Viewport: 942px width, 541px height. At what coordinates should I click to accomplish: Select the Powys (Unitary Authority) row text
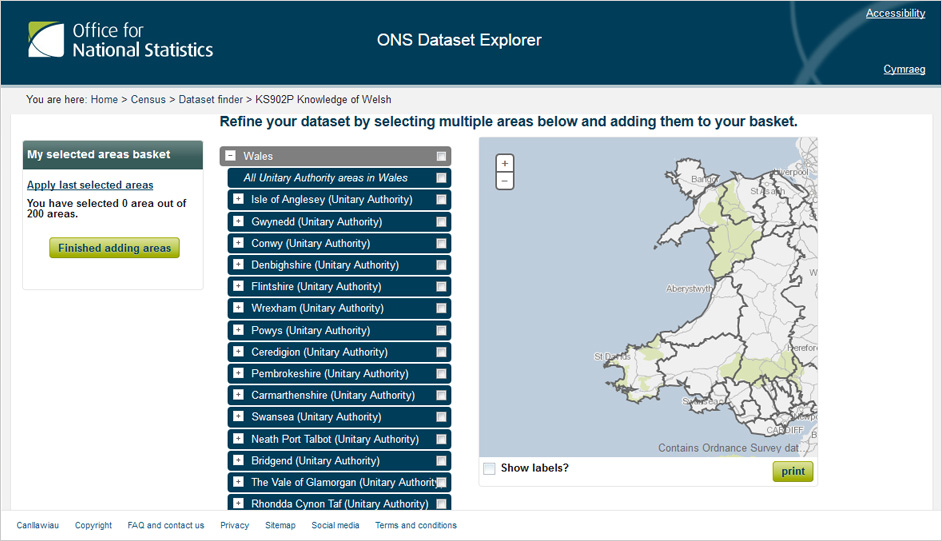[311, 330]
